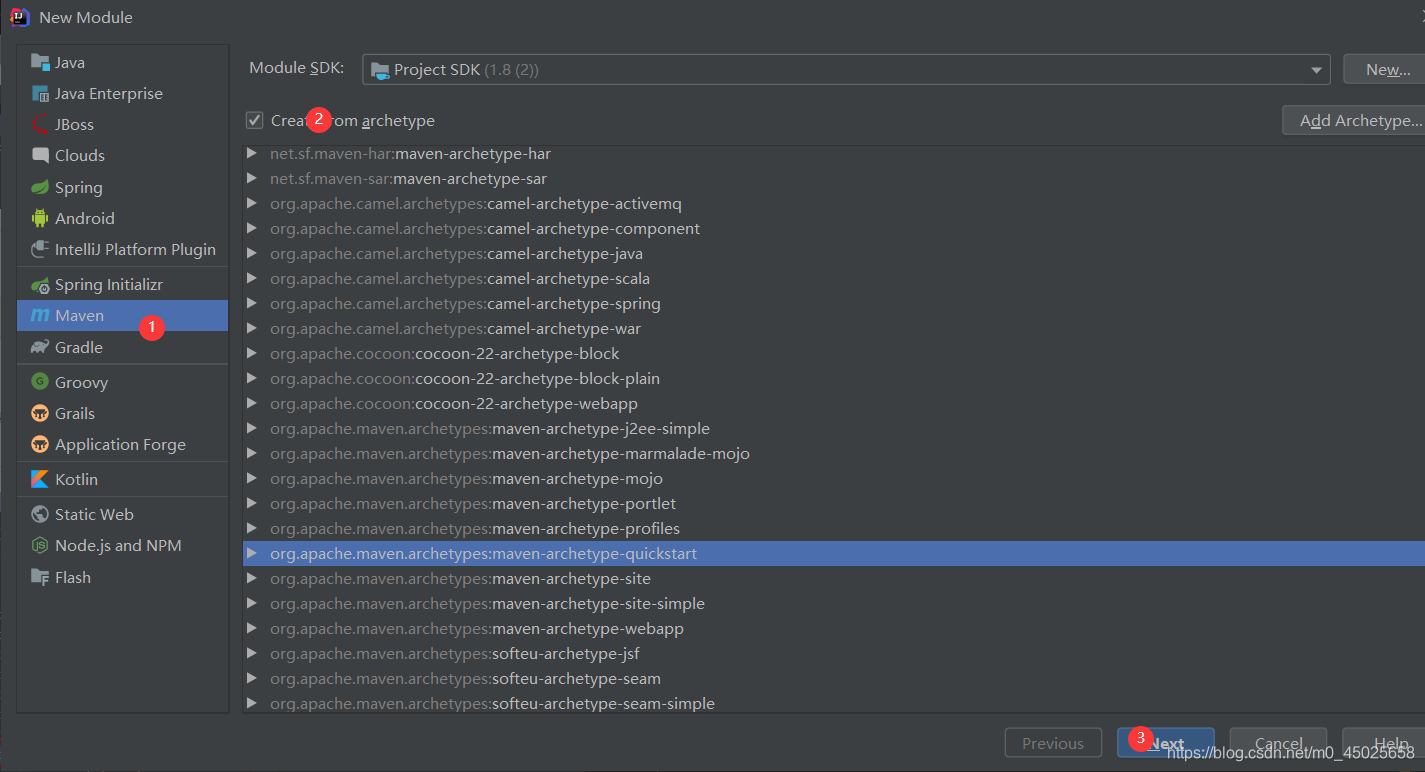Select Java module type
Image resolution: width=1425 pixels, height=772 pixels.
coord(123,62)
